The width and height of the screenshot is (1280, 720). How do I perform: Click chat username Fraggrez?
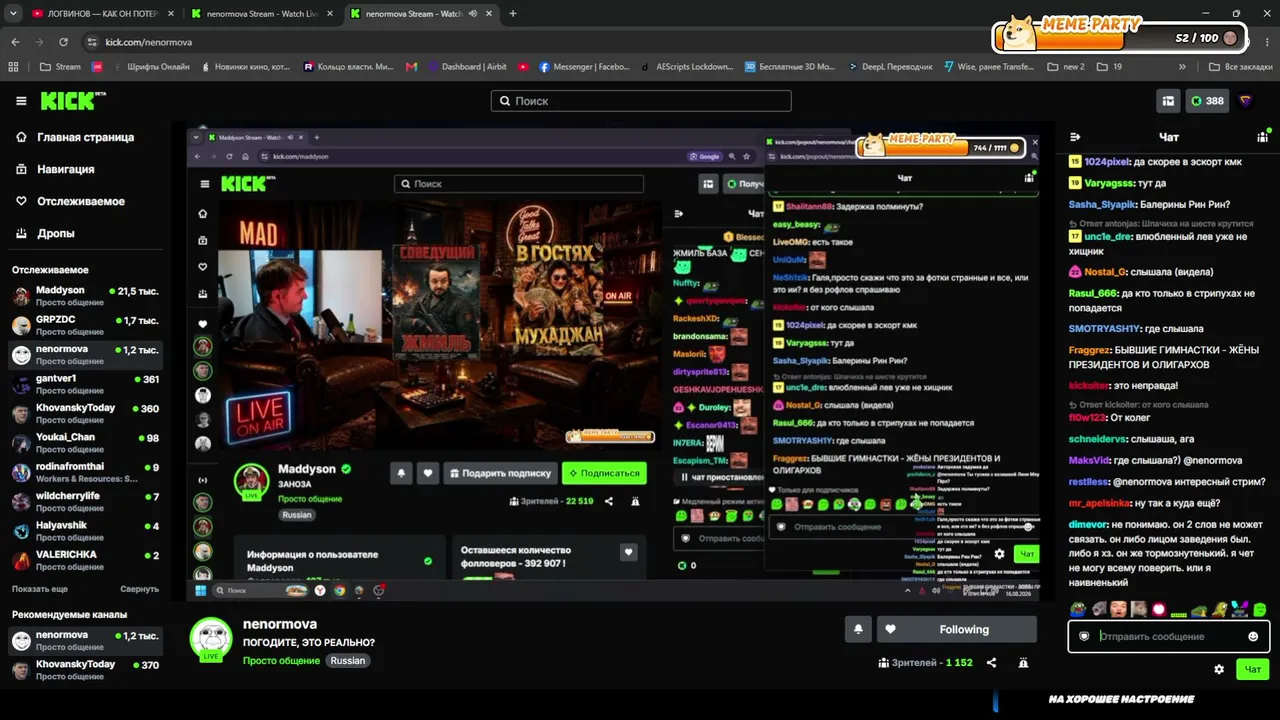(x=1089, y=350)
